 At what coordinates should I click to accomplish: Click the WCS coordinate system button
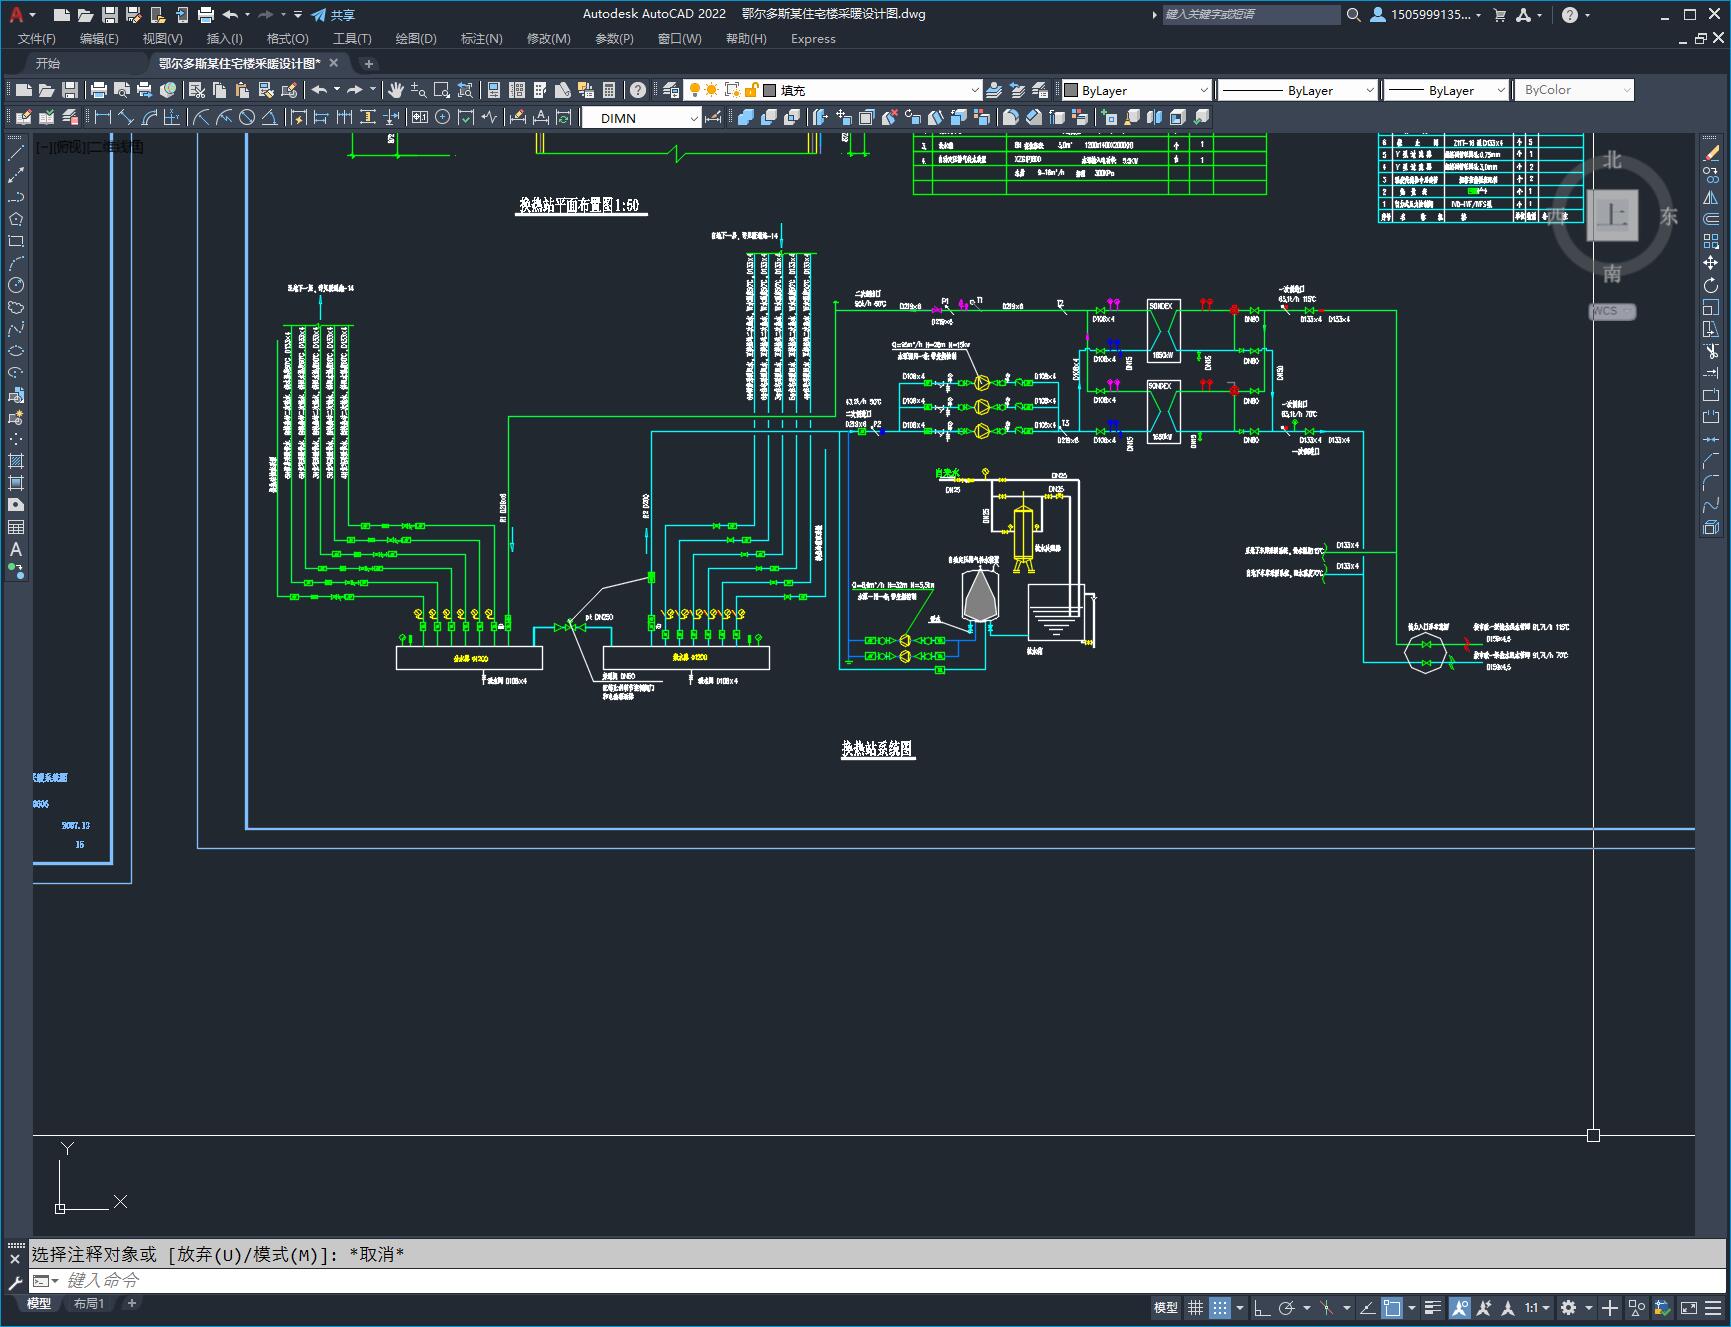[x=1611, y=311]
